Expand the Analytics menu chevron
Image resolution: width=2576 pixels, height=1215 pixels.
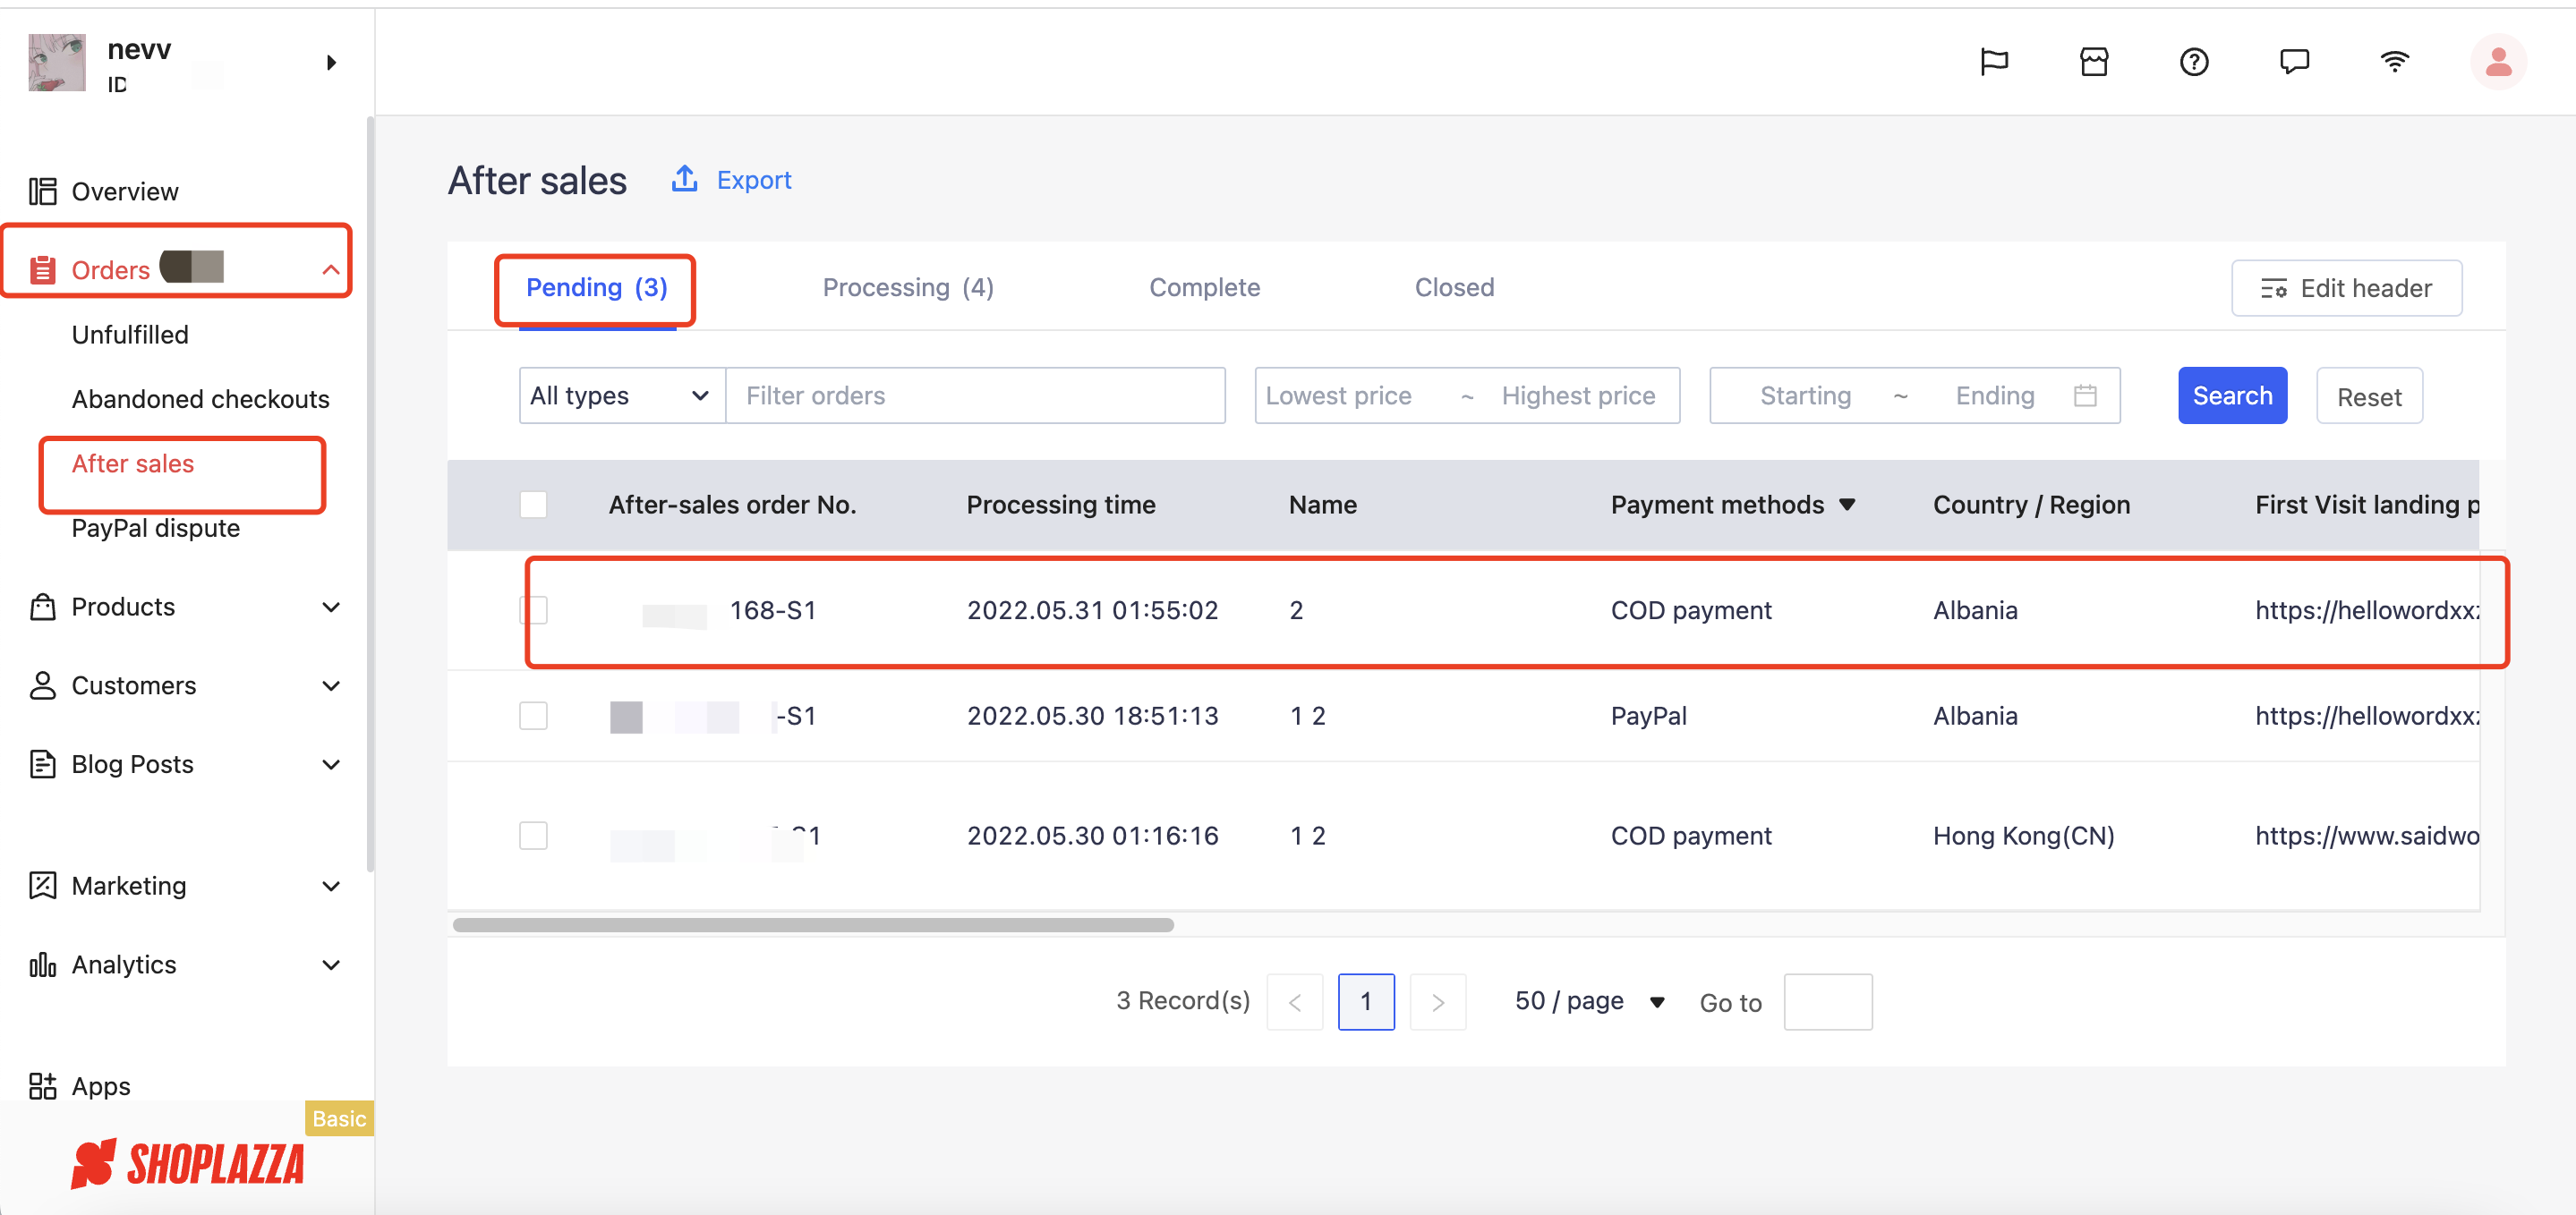point(331,965)
